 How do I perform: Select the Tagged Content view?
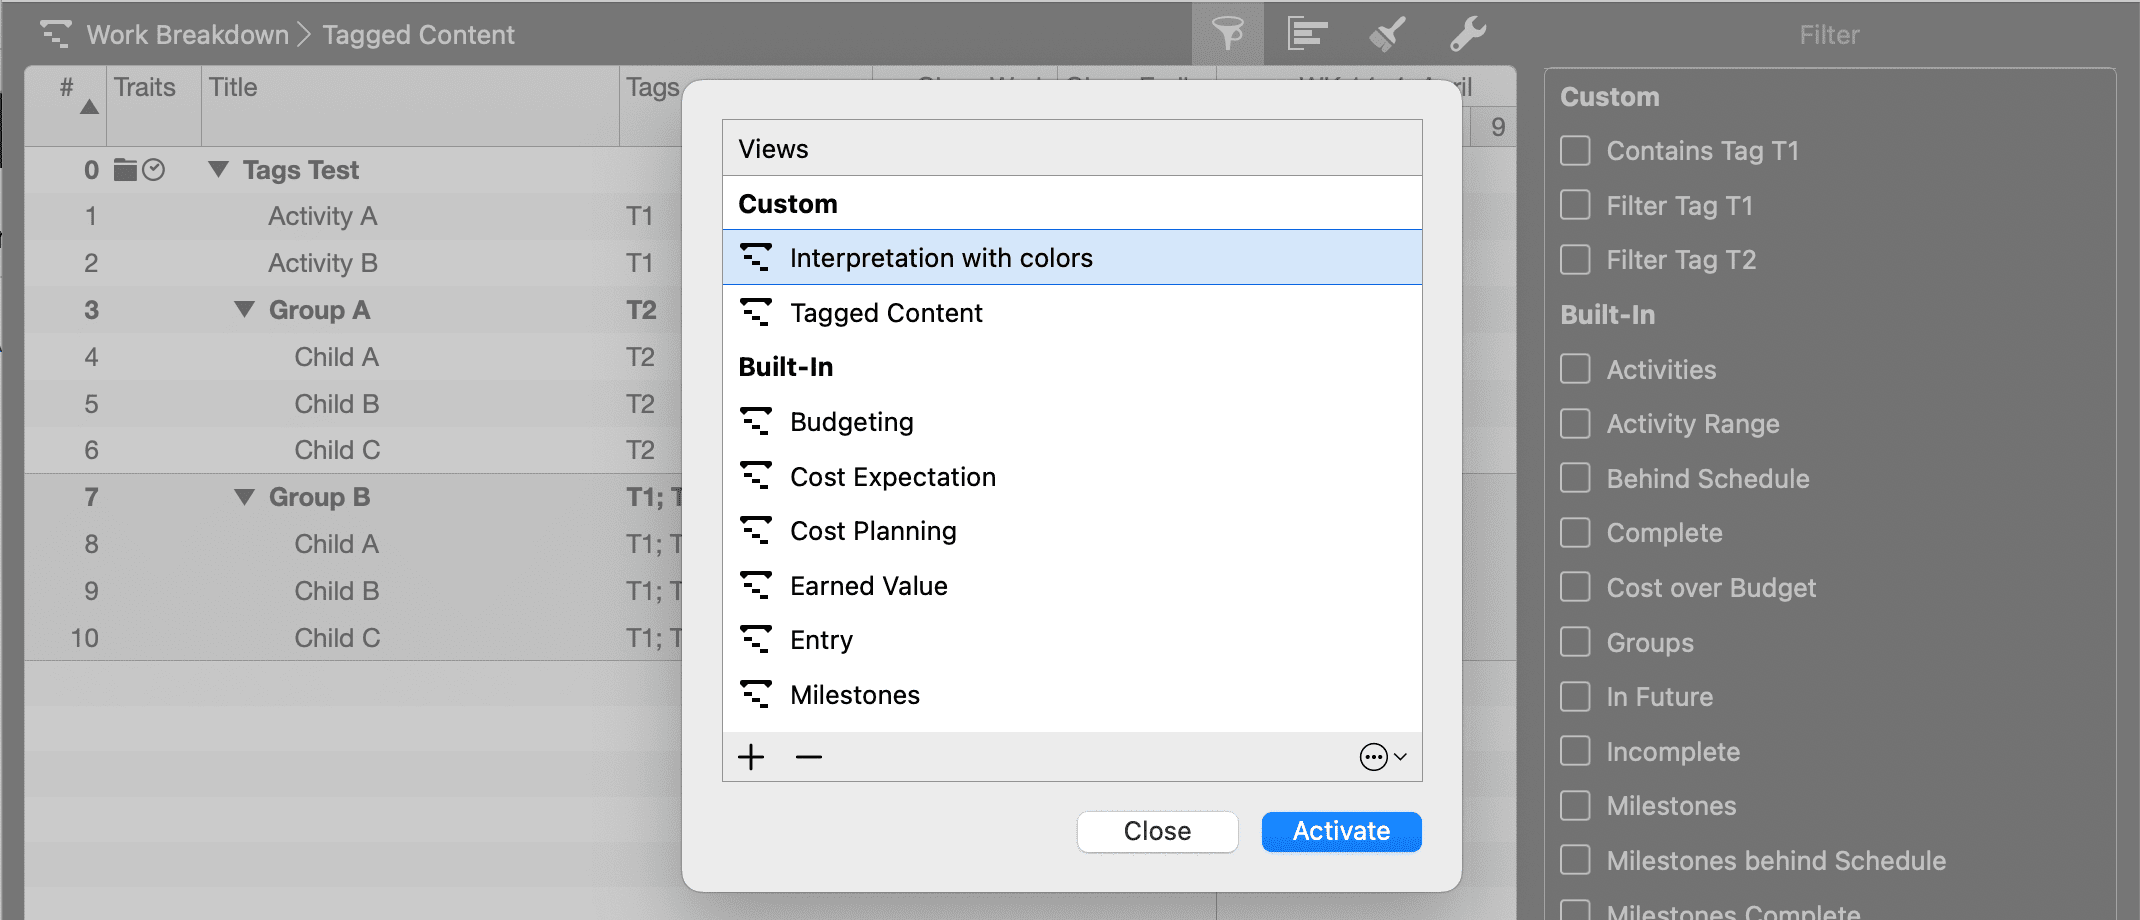coord(886,313)
